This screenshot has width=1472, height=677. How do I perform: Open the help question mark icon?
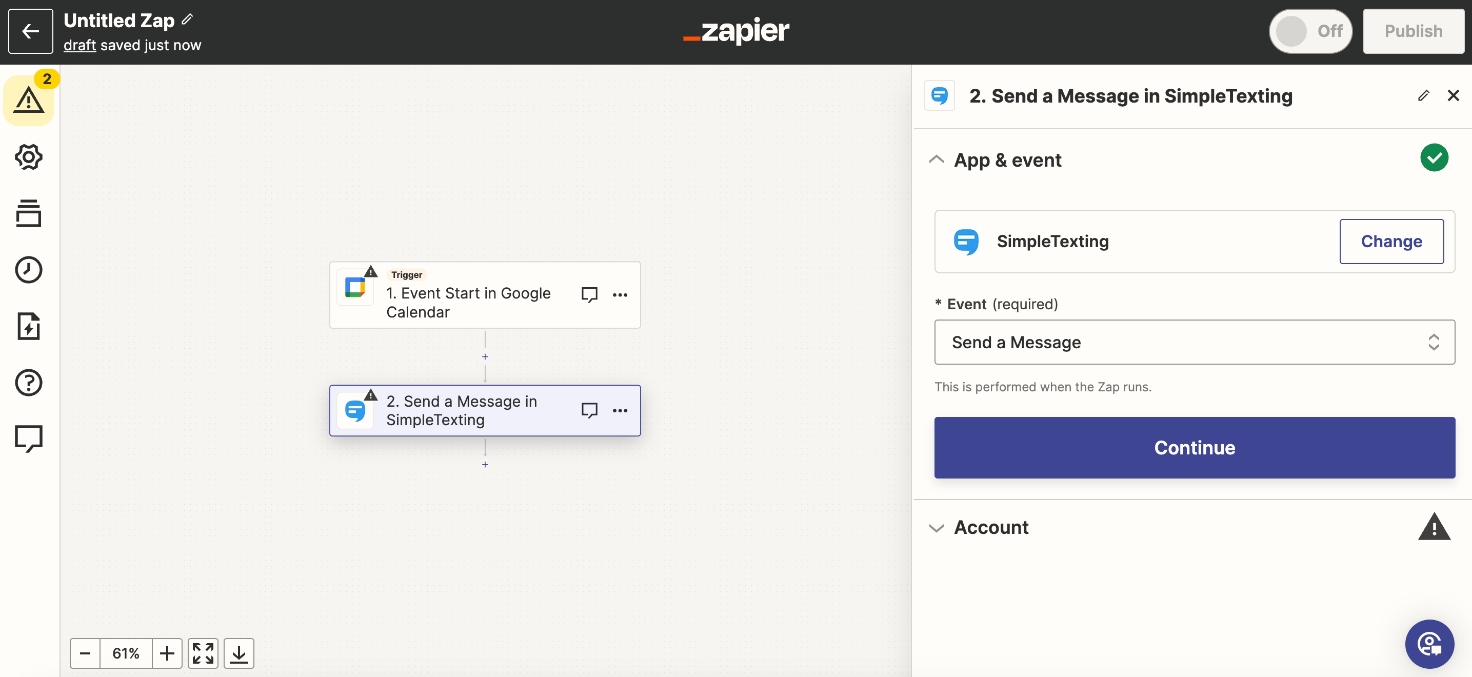(29, 382)
